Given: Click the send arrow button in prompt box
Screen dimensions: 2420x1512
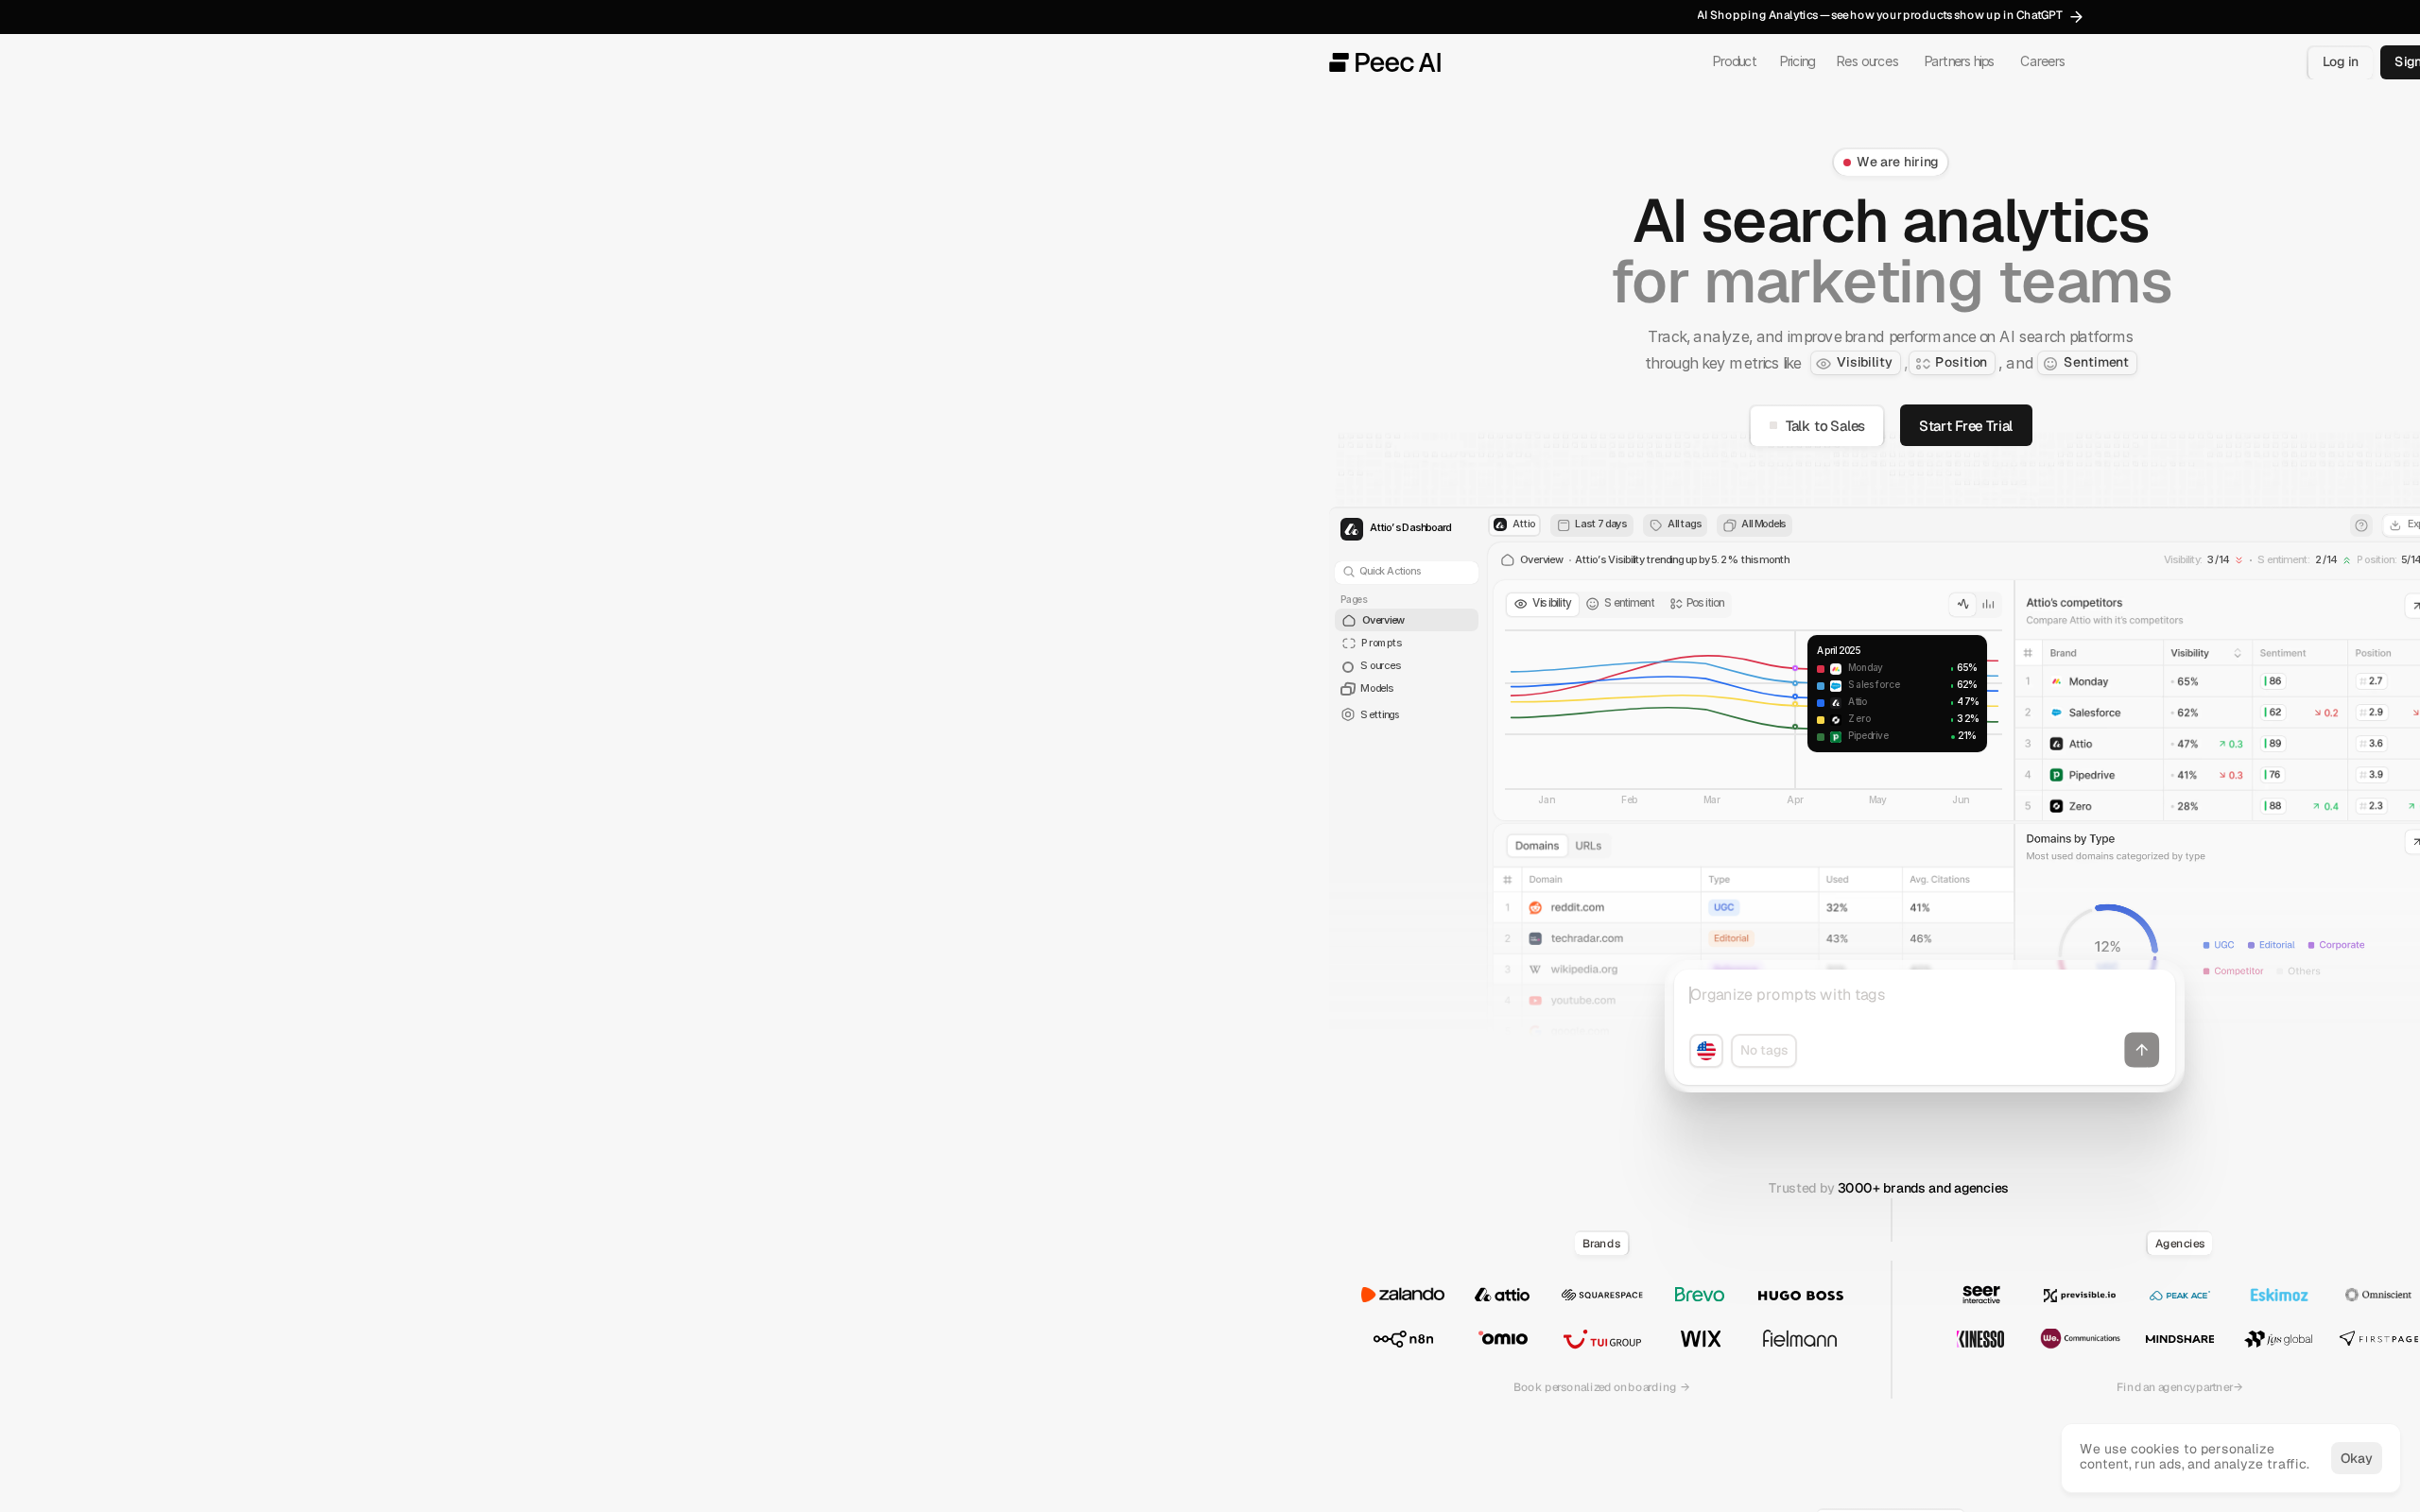Looking at the screenshot, I should 2141,1050.
